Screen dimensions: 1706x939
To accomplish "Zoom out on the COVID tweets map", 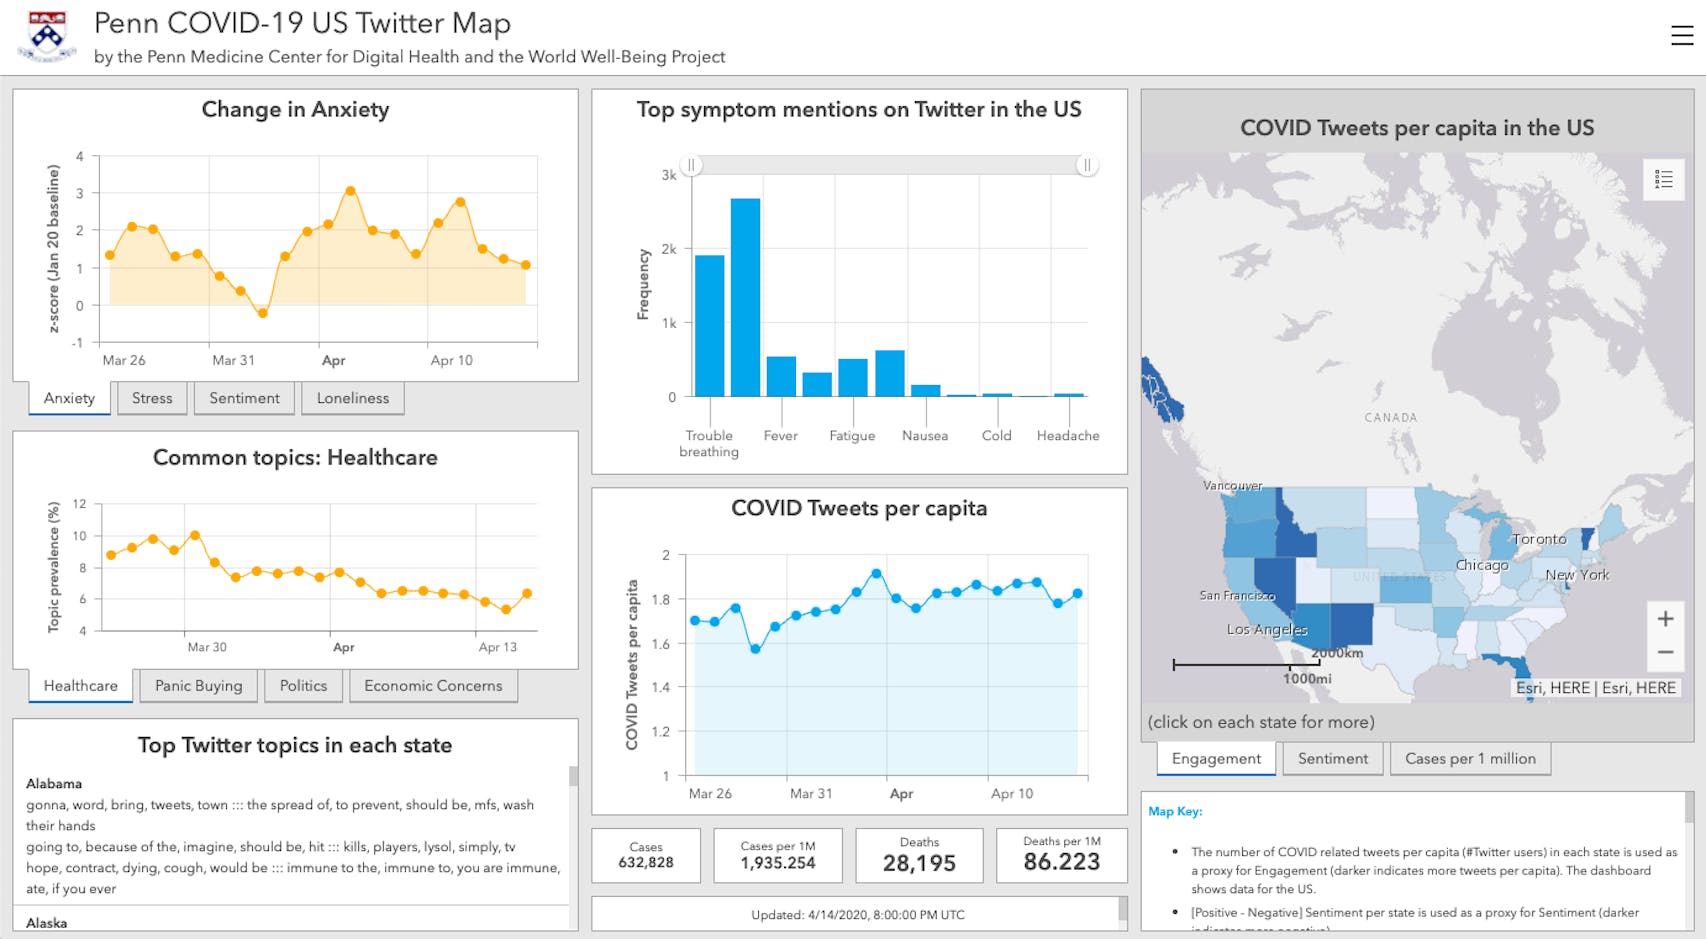I will point(1666,651).
